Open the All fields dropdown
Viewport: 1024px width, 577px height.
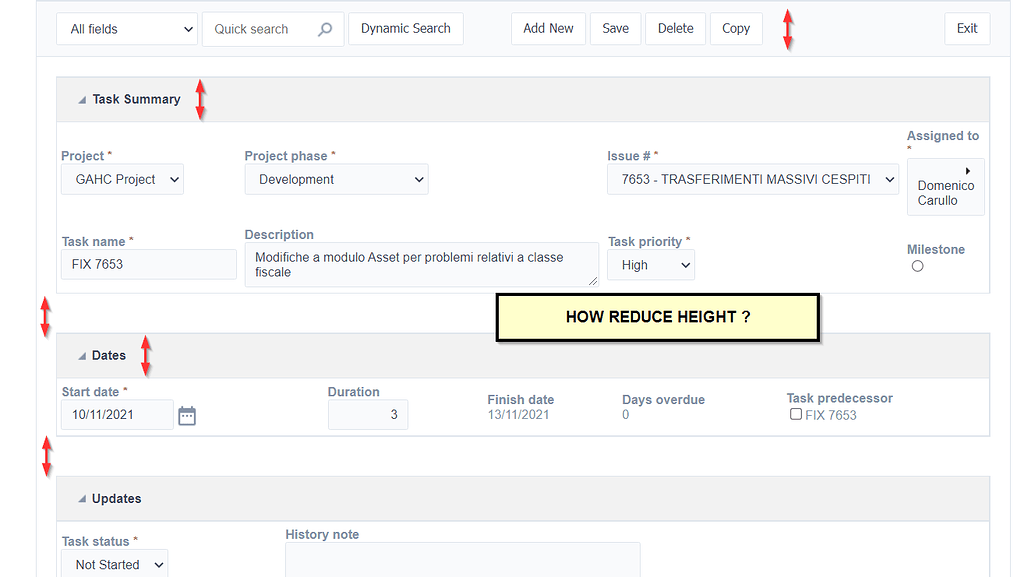127,29
